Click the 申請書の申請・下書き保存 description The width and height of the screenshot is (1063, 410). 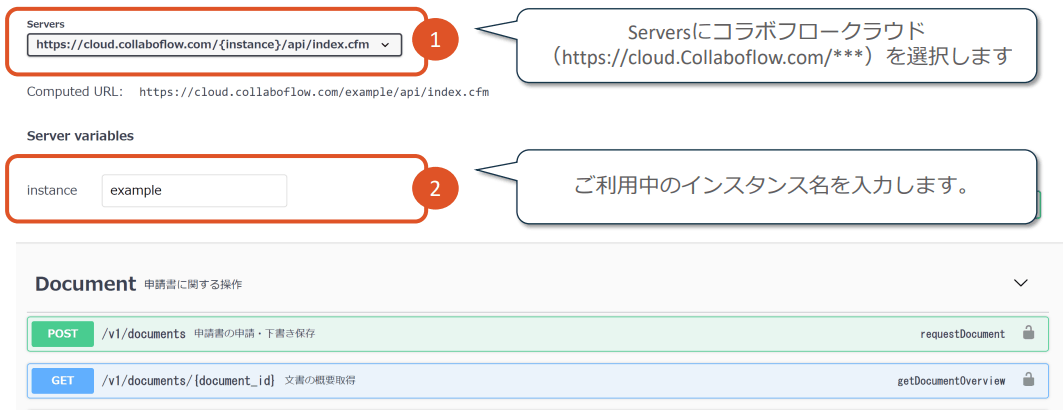tap(255, 333)
